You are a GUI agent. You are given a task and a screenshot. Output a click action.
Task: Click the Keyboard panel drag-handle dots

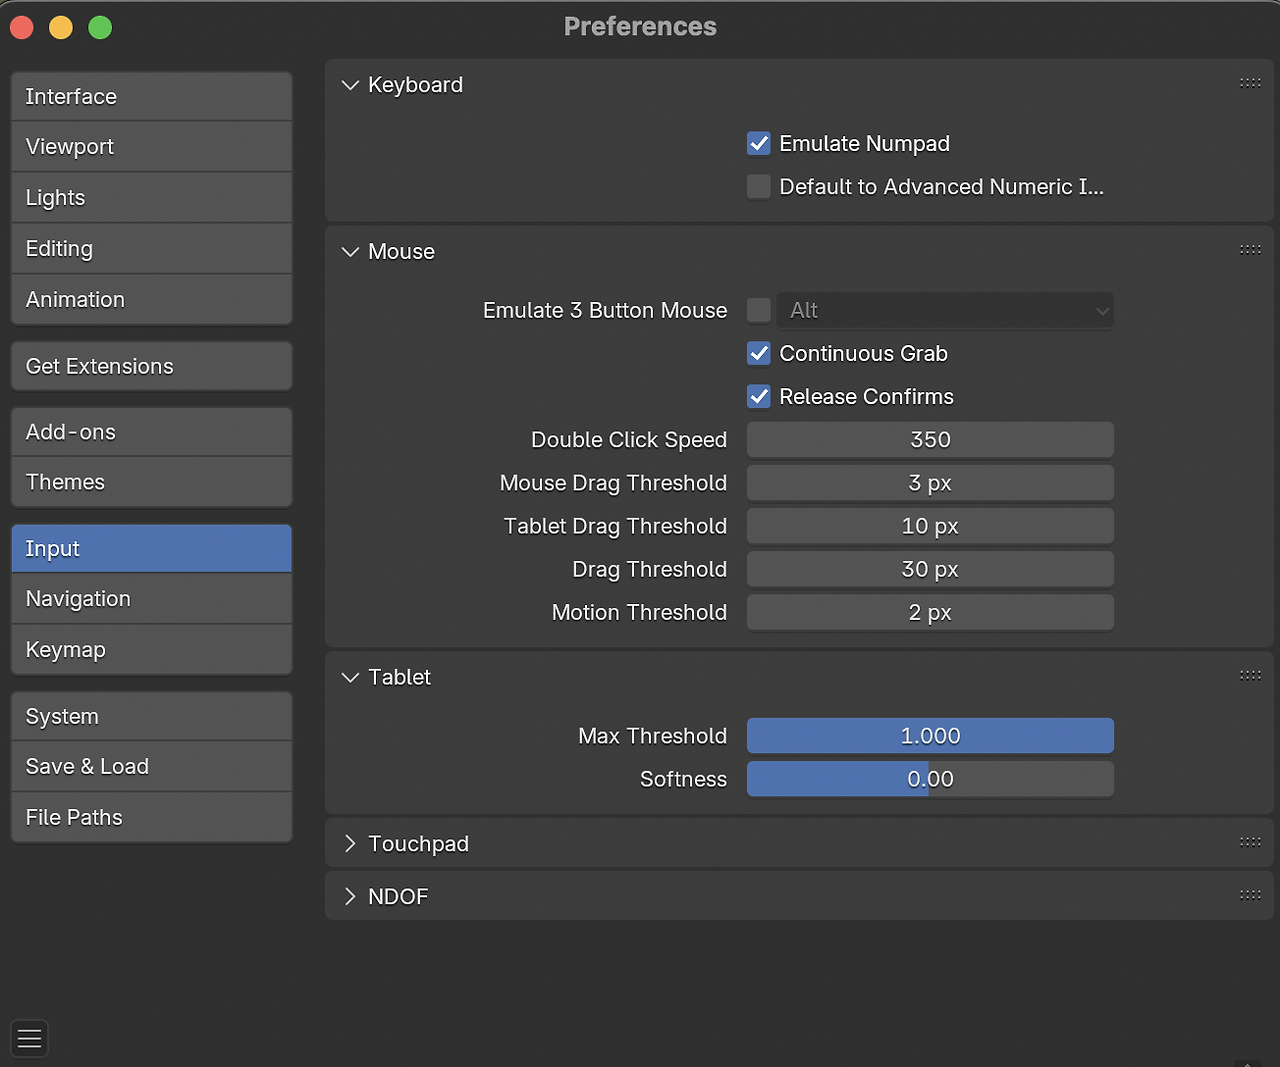click(1250, 83)
